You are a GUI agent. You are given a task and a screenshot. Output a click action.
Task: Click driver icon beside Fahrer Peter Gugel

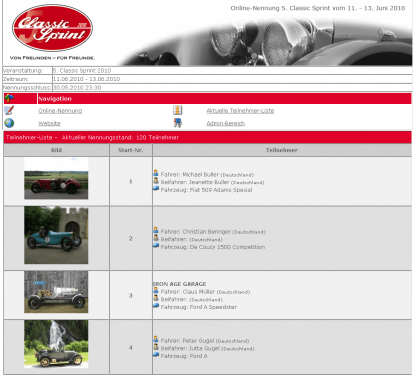(x=156, y=339)
